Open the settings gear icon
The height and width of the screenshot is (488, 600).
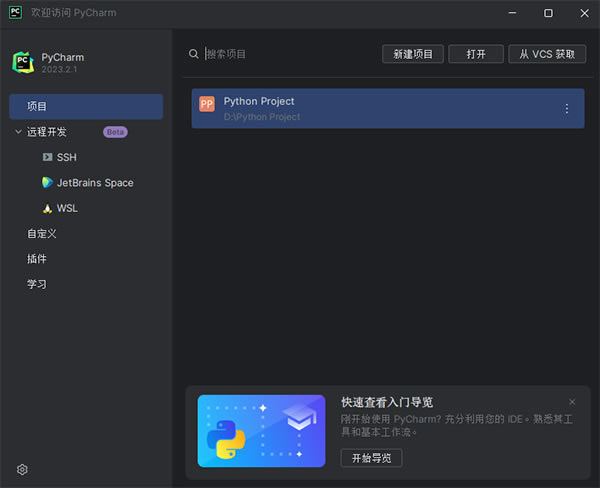22,469
